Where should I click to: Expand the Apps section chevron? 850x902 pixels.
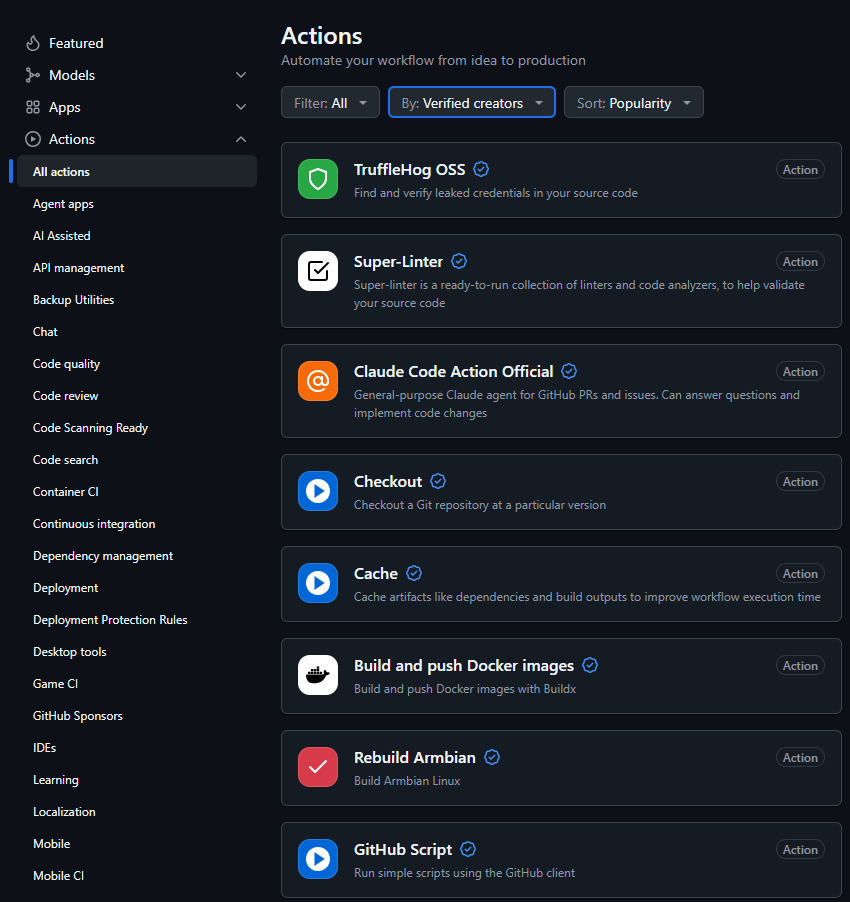(241, 107)
